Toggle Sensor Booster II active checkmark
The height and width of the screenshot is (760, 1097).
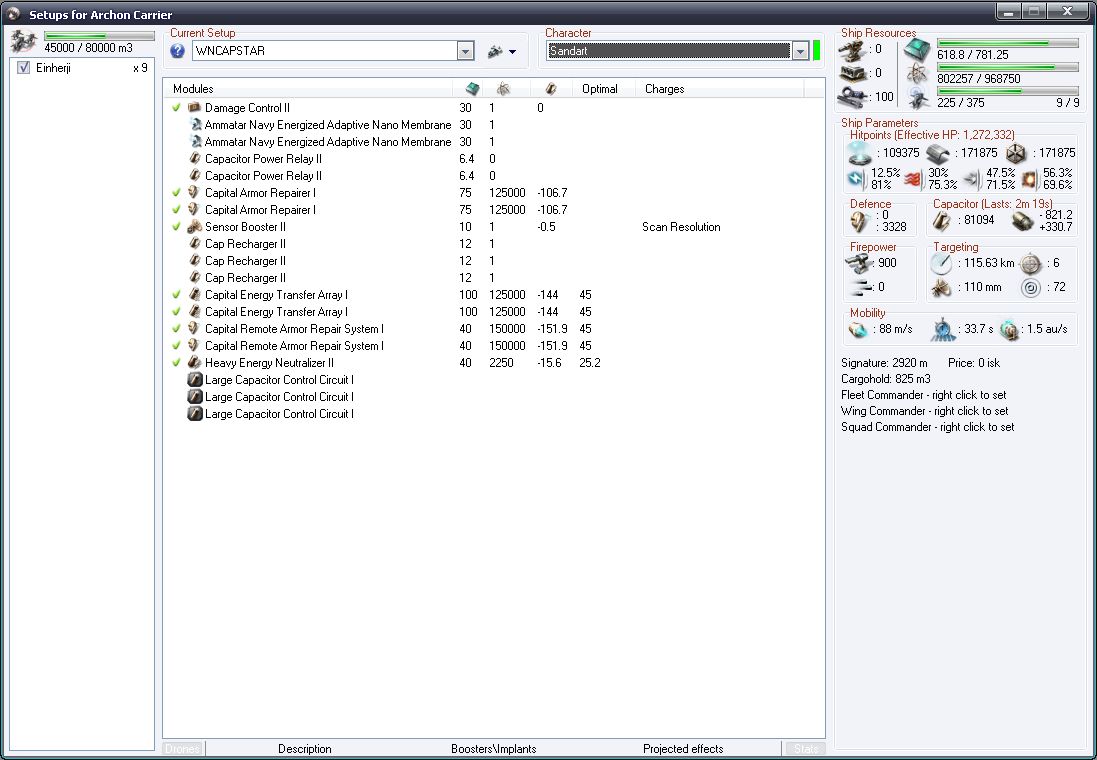176,227
